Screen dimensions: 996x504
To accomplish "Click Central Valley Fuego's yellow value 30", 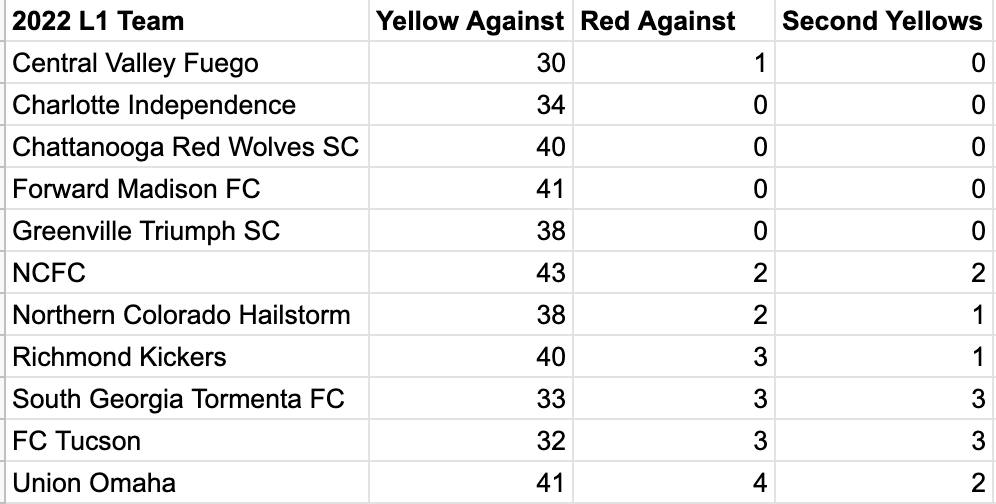I will click(550, 63).
